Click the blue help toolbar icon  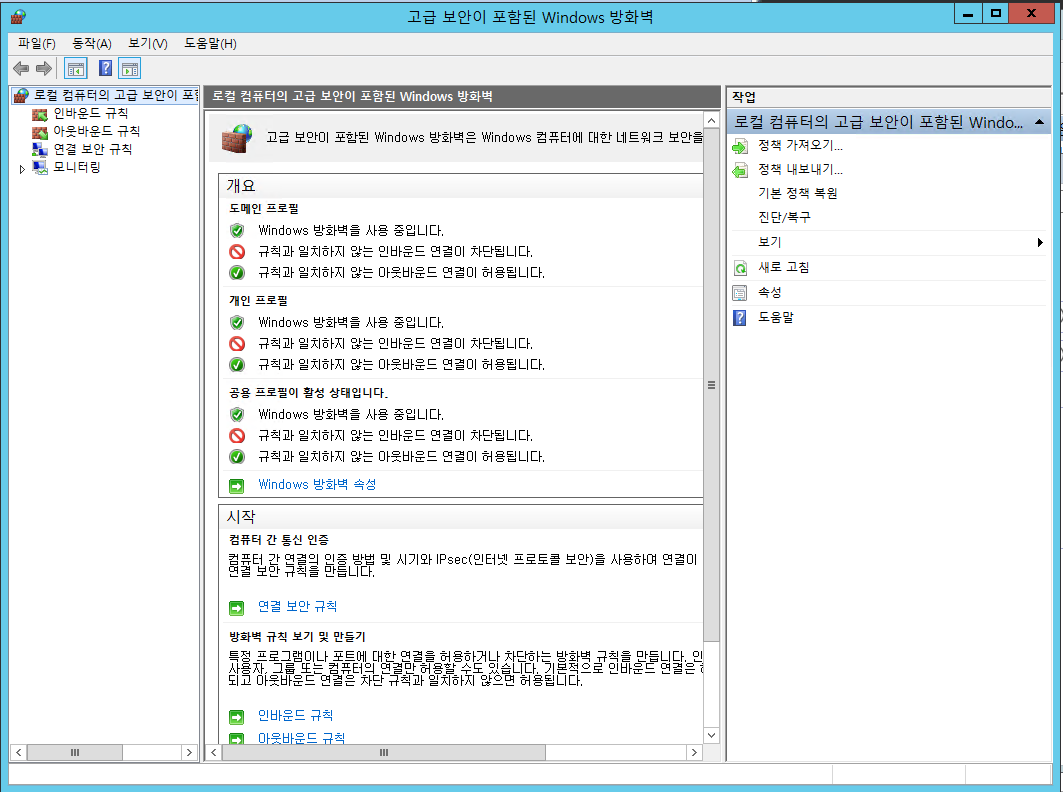click(x=106, y=68)
